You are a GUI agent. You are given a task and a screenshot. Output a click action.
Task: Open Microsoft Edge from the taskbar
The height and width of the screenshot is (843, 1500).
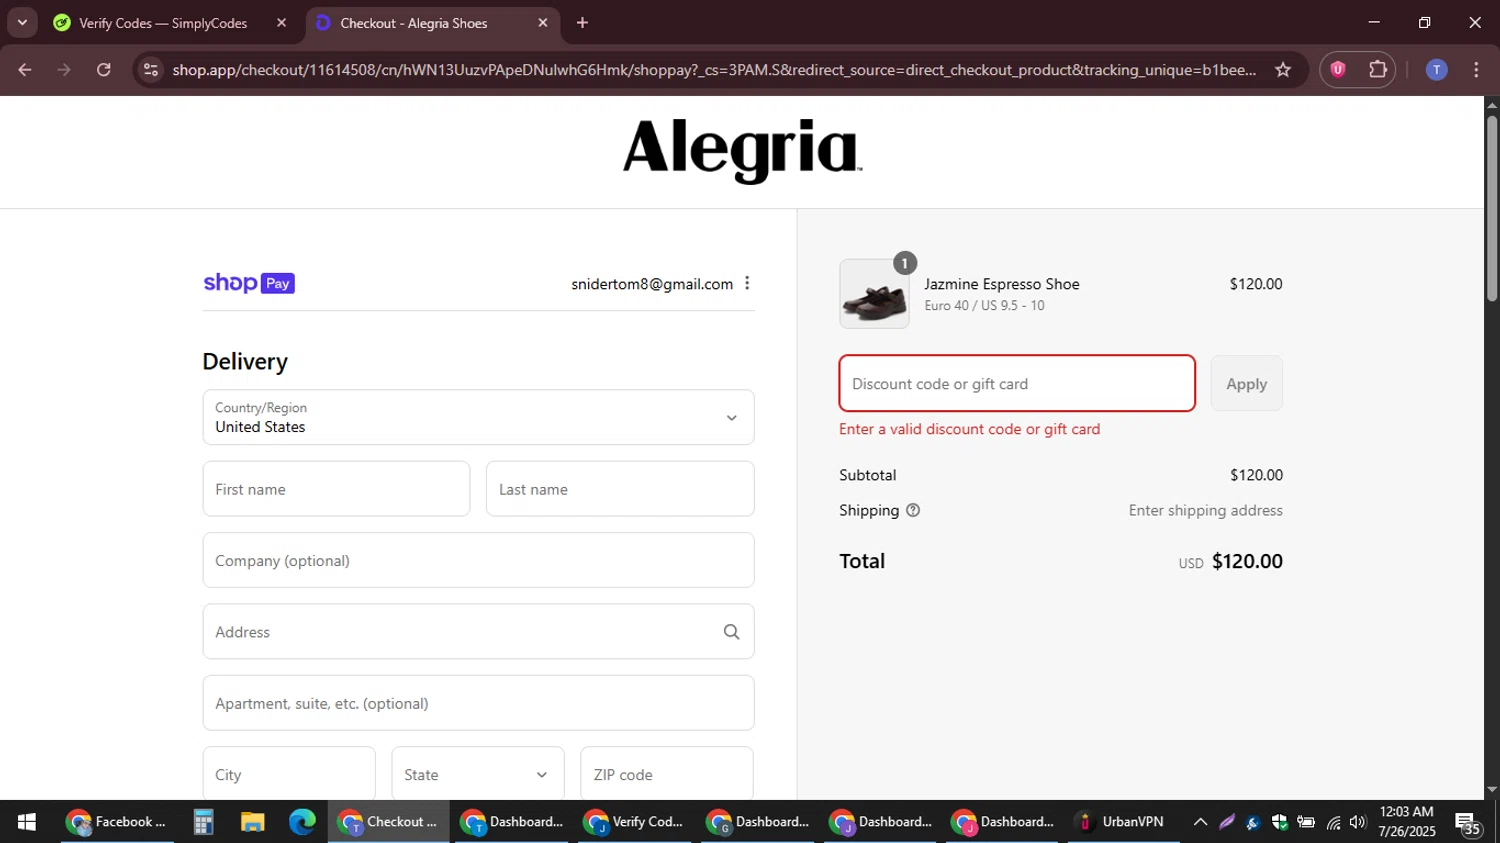pyautogui.click(x=302, y=822)
